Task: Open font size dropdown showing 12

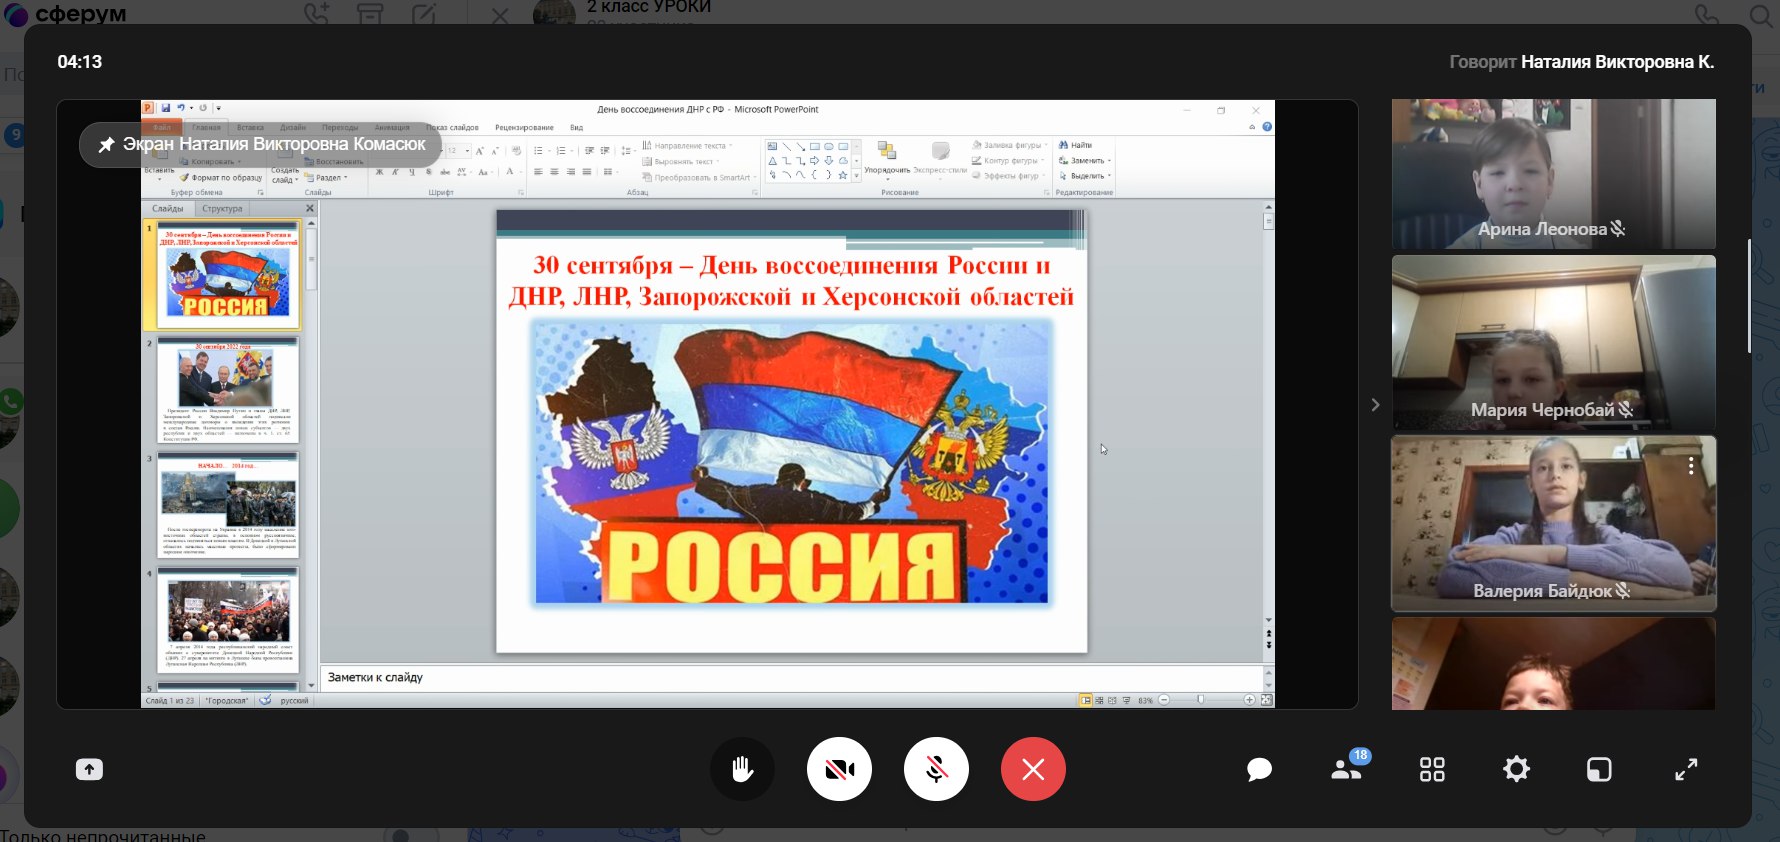Action: 467,150
